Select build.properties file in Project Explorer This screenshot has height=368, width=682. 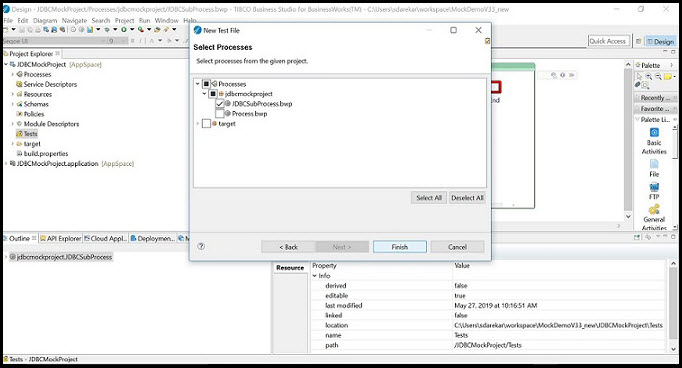[46, 154]
